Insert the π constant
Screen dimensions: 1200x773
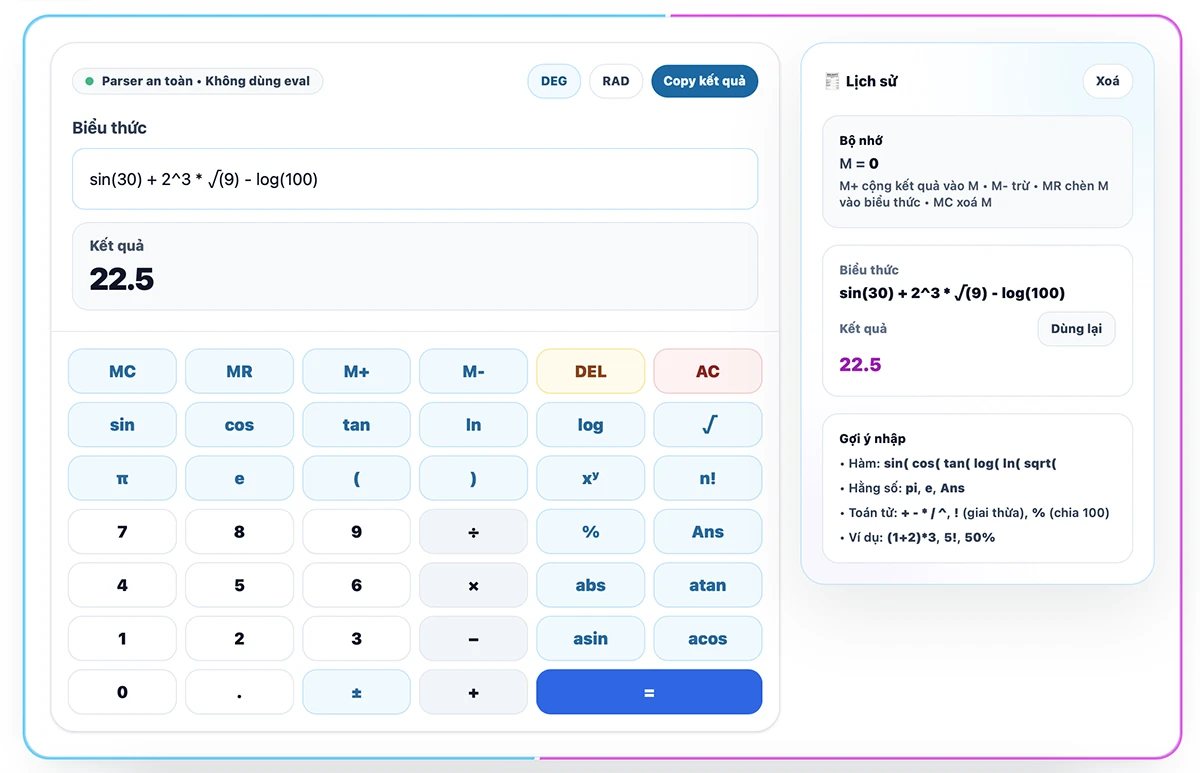click(122, 478)
